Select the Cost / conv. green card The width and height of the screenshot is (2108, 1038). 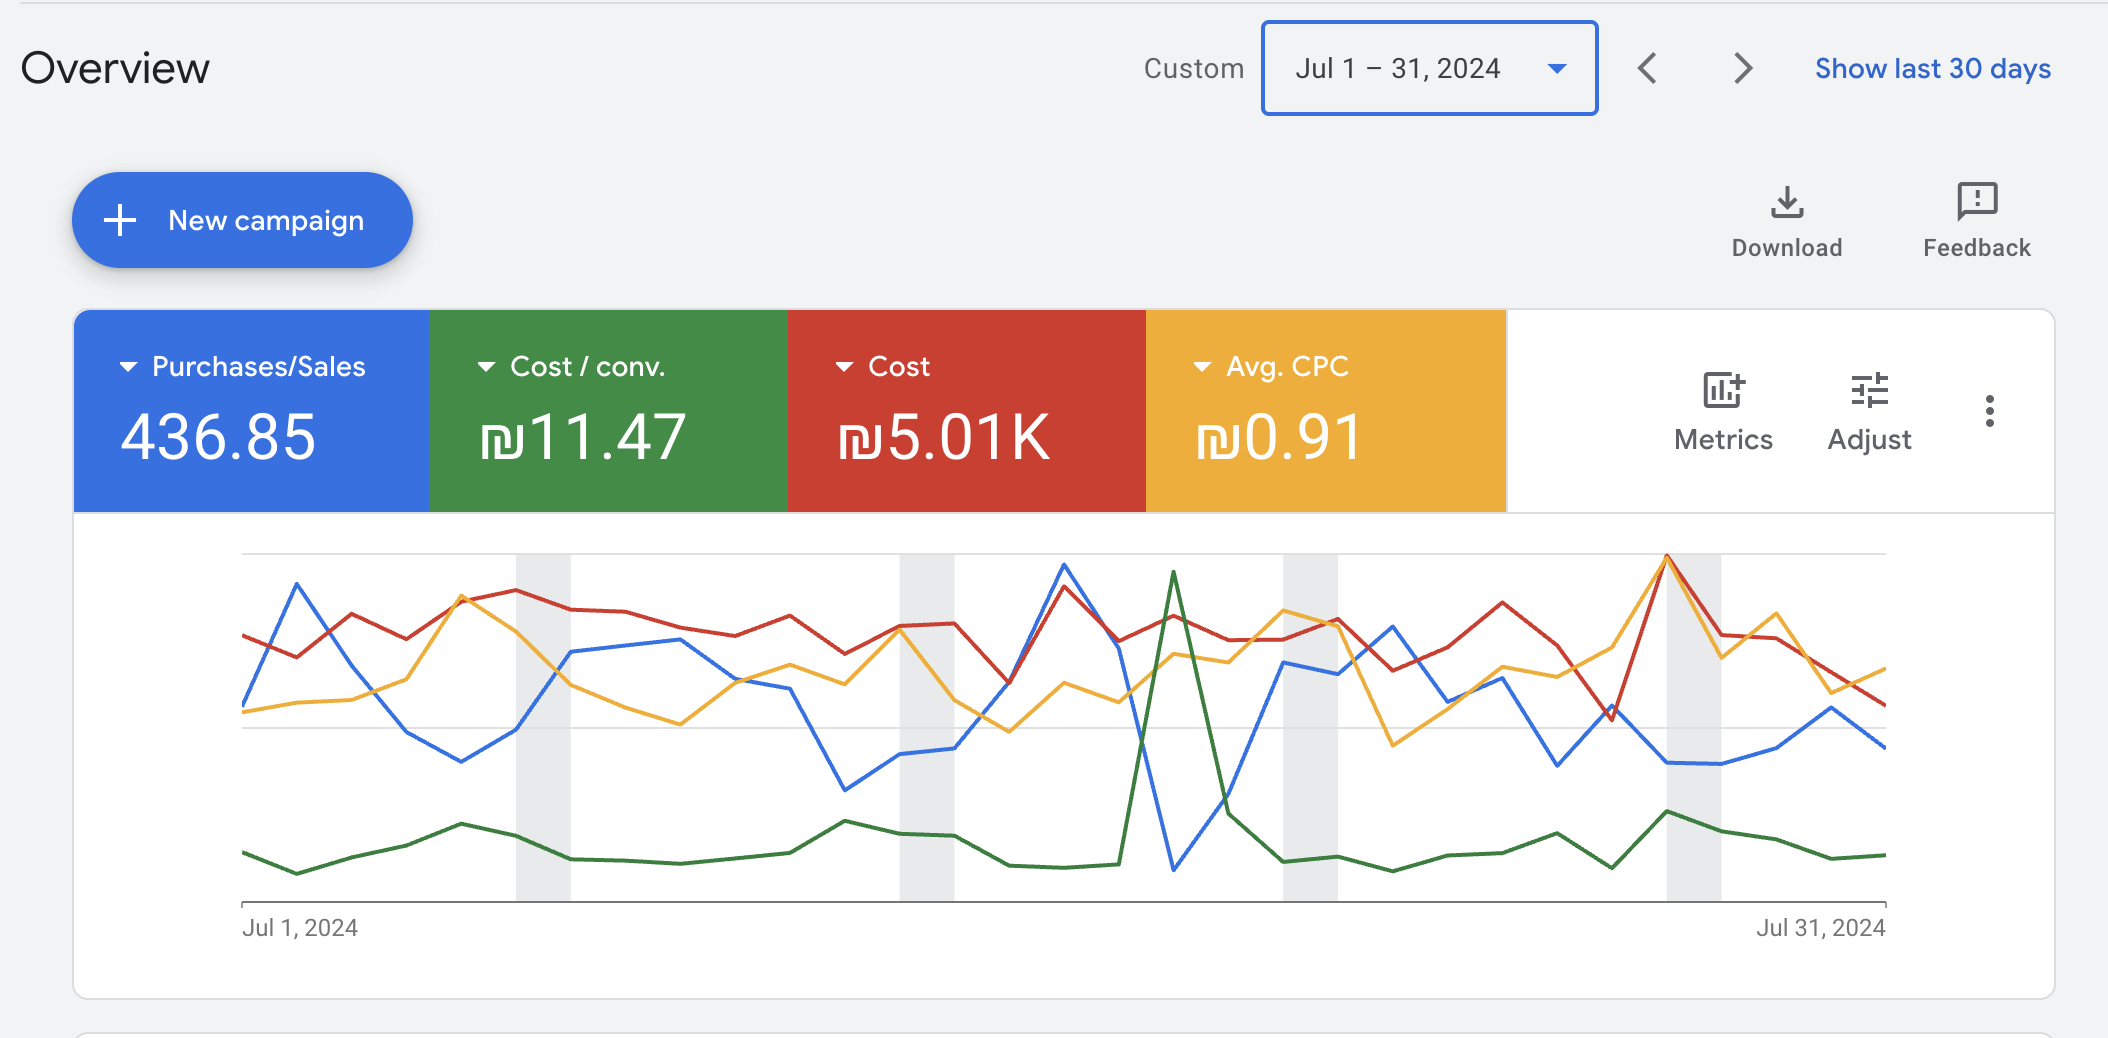(609, 410)
